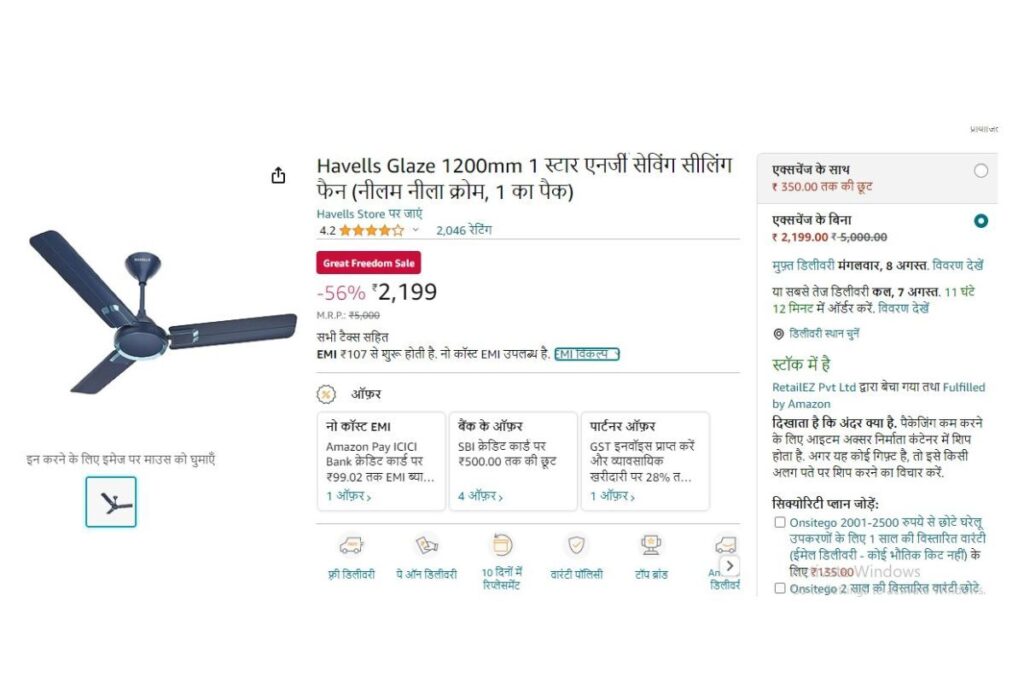Click the delivery location pin icon

(x=778, y=334)
